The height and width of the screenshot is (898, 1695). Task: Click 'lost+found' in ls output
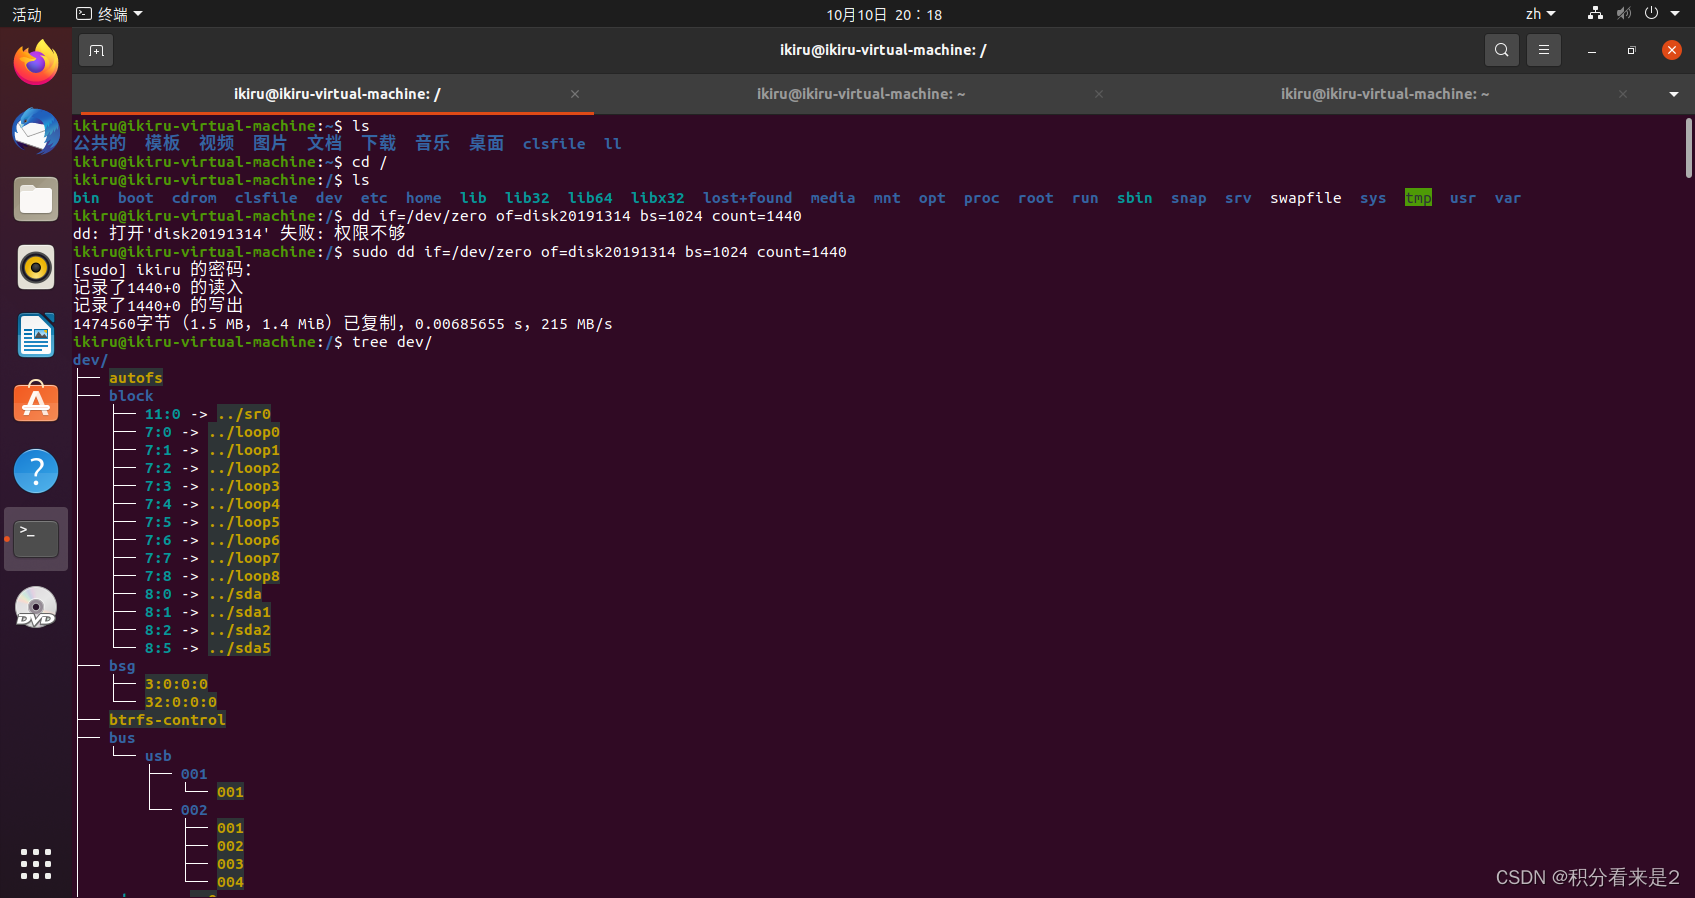pos(748,198)
